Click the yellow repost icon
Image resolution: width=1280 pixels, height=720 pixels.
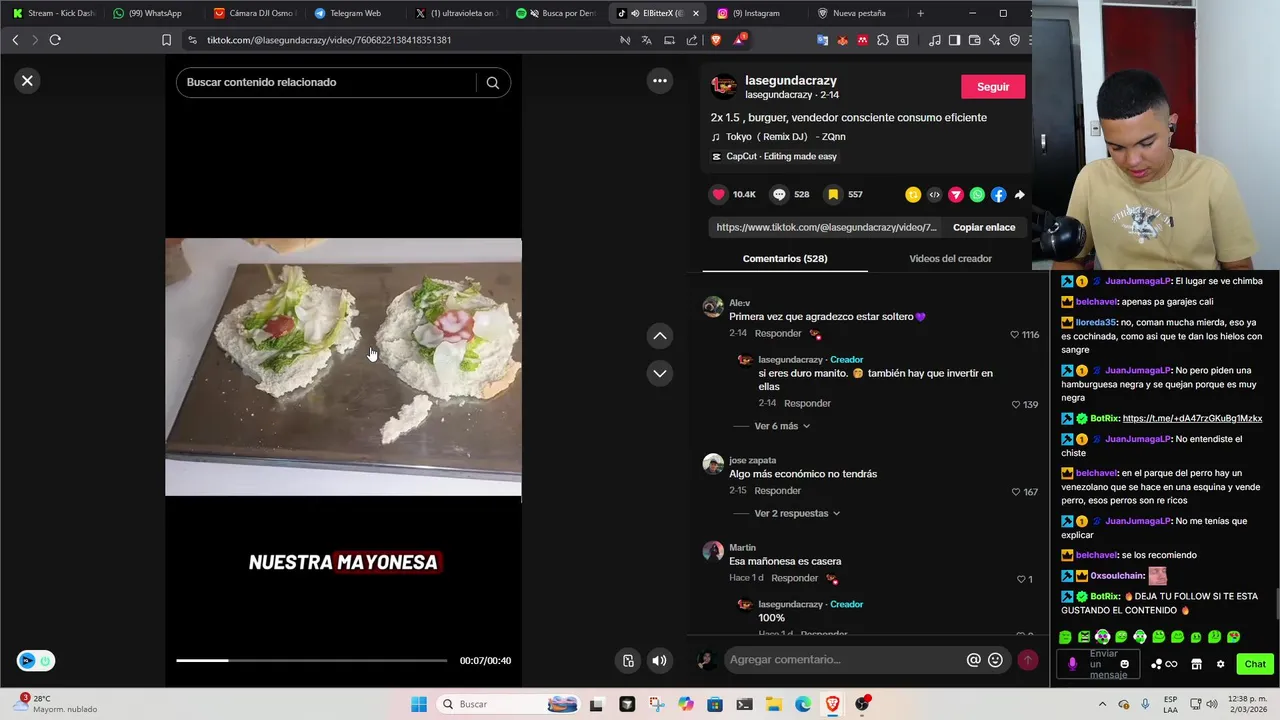(x=913, y=195)
